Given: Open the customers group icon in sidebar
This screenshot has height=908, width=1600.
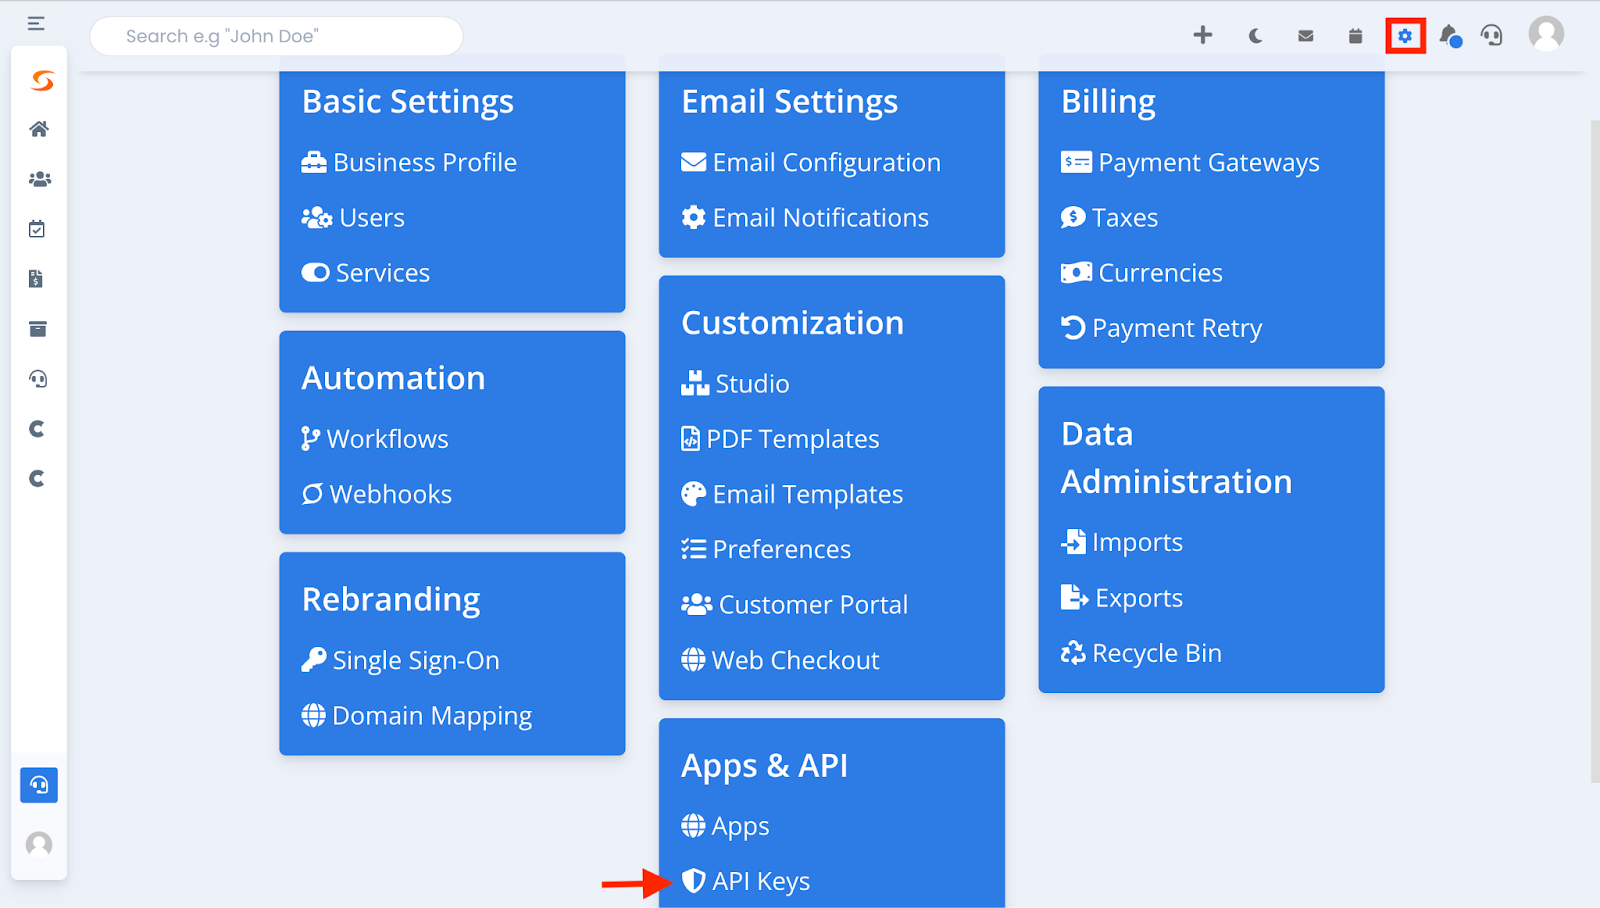Looking at the screenshot, I should tap(39, 179).
